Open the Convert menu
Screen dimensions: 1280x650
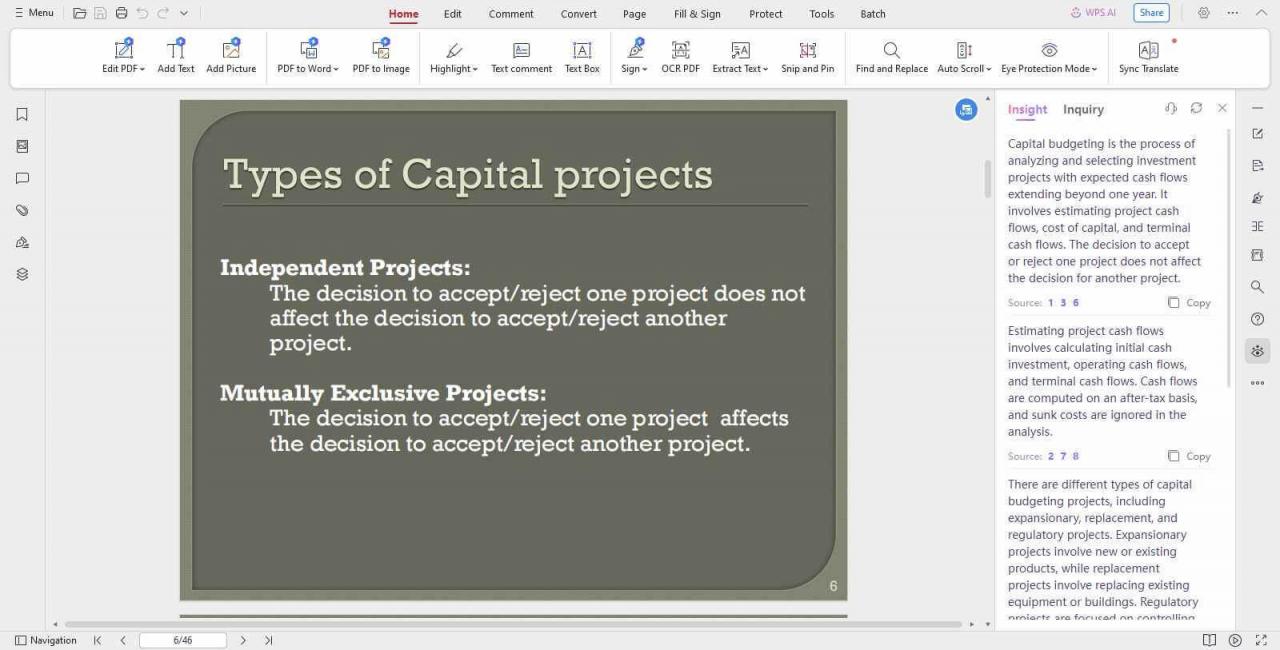click(578, 14)
